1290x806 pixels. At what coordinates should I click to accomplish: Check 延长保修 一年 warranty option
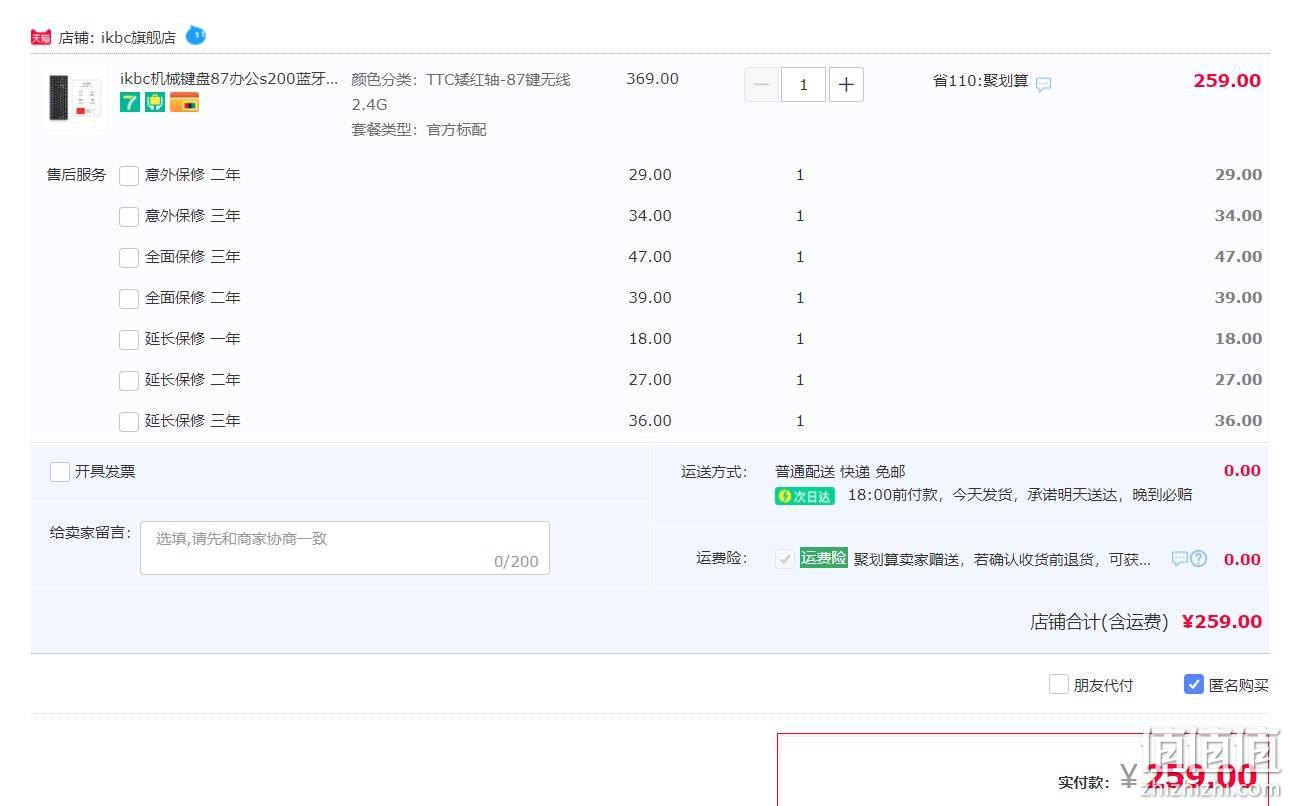click(129, 340)
